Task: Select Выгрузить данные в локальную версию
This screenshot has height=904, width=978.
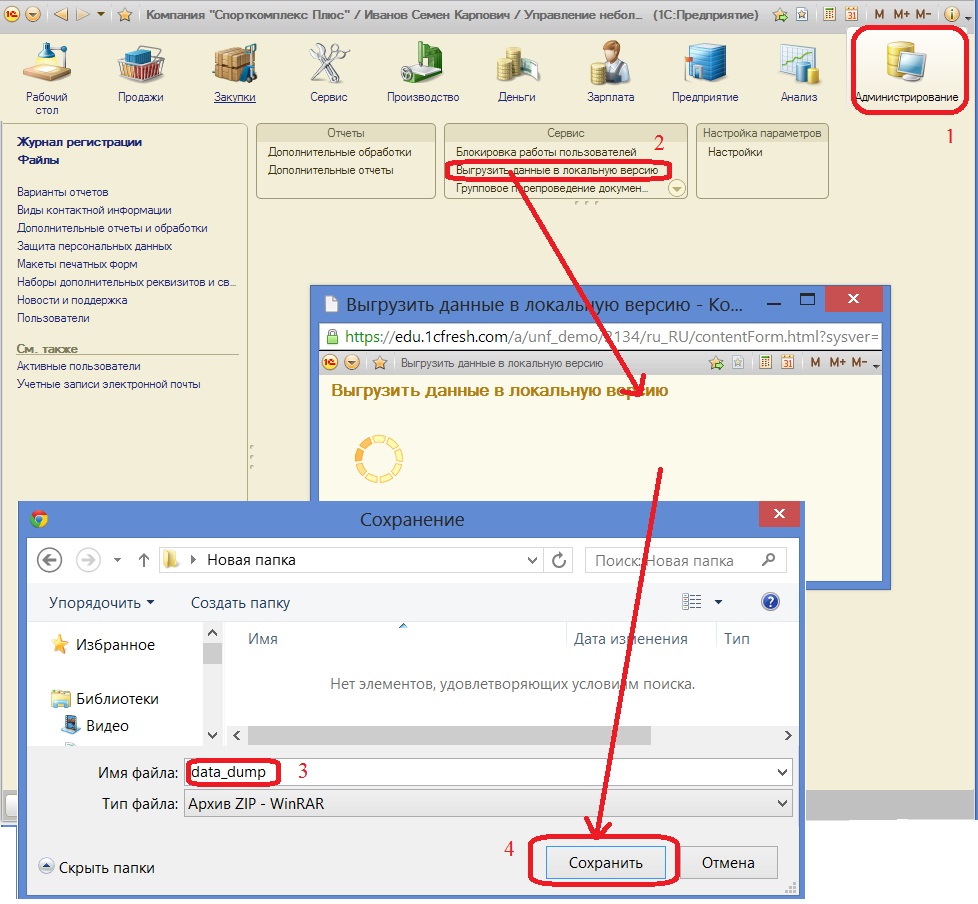Action: [556, 170]
